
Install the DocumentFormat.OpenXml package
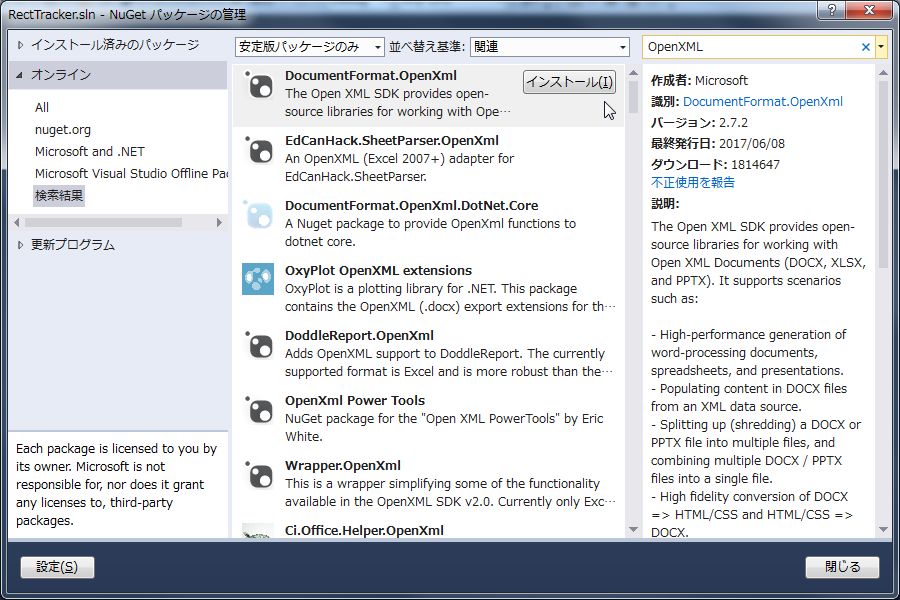pos(569,82)
